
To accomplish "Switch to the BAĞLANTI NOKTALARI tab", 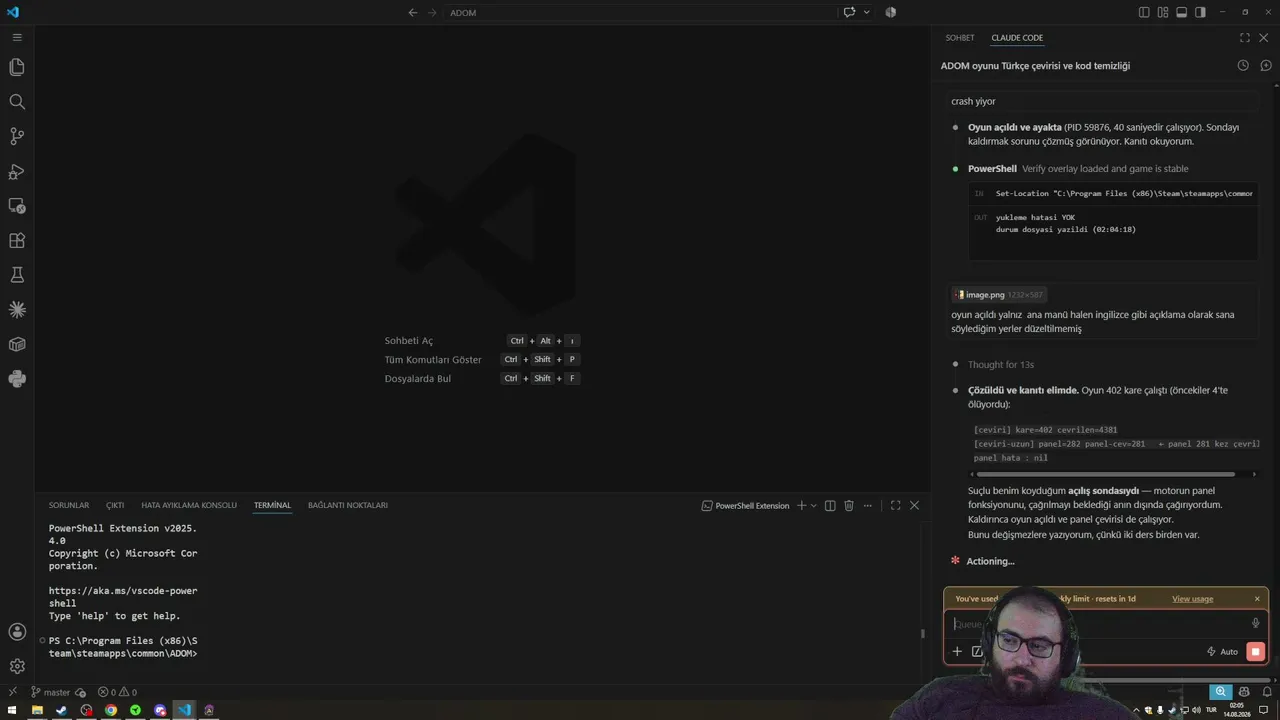I will tap(348, 506).
